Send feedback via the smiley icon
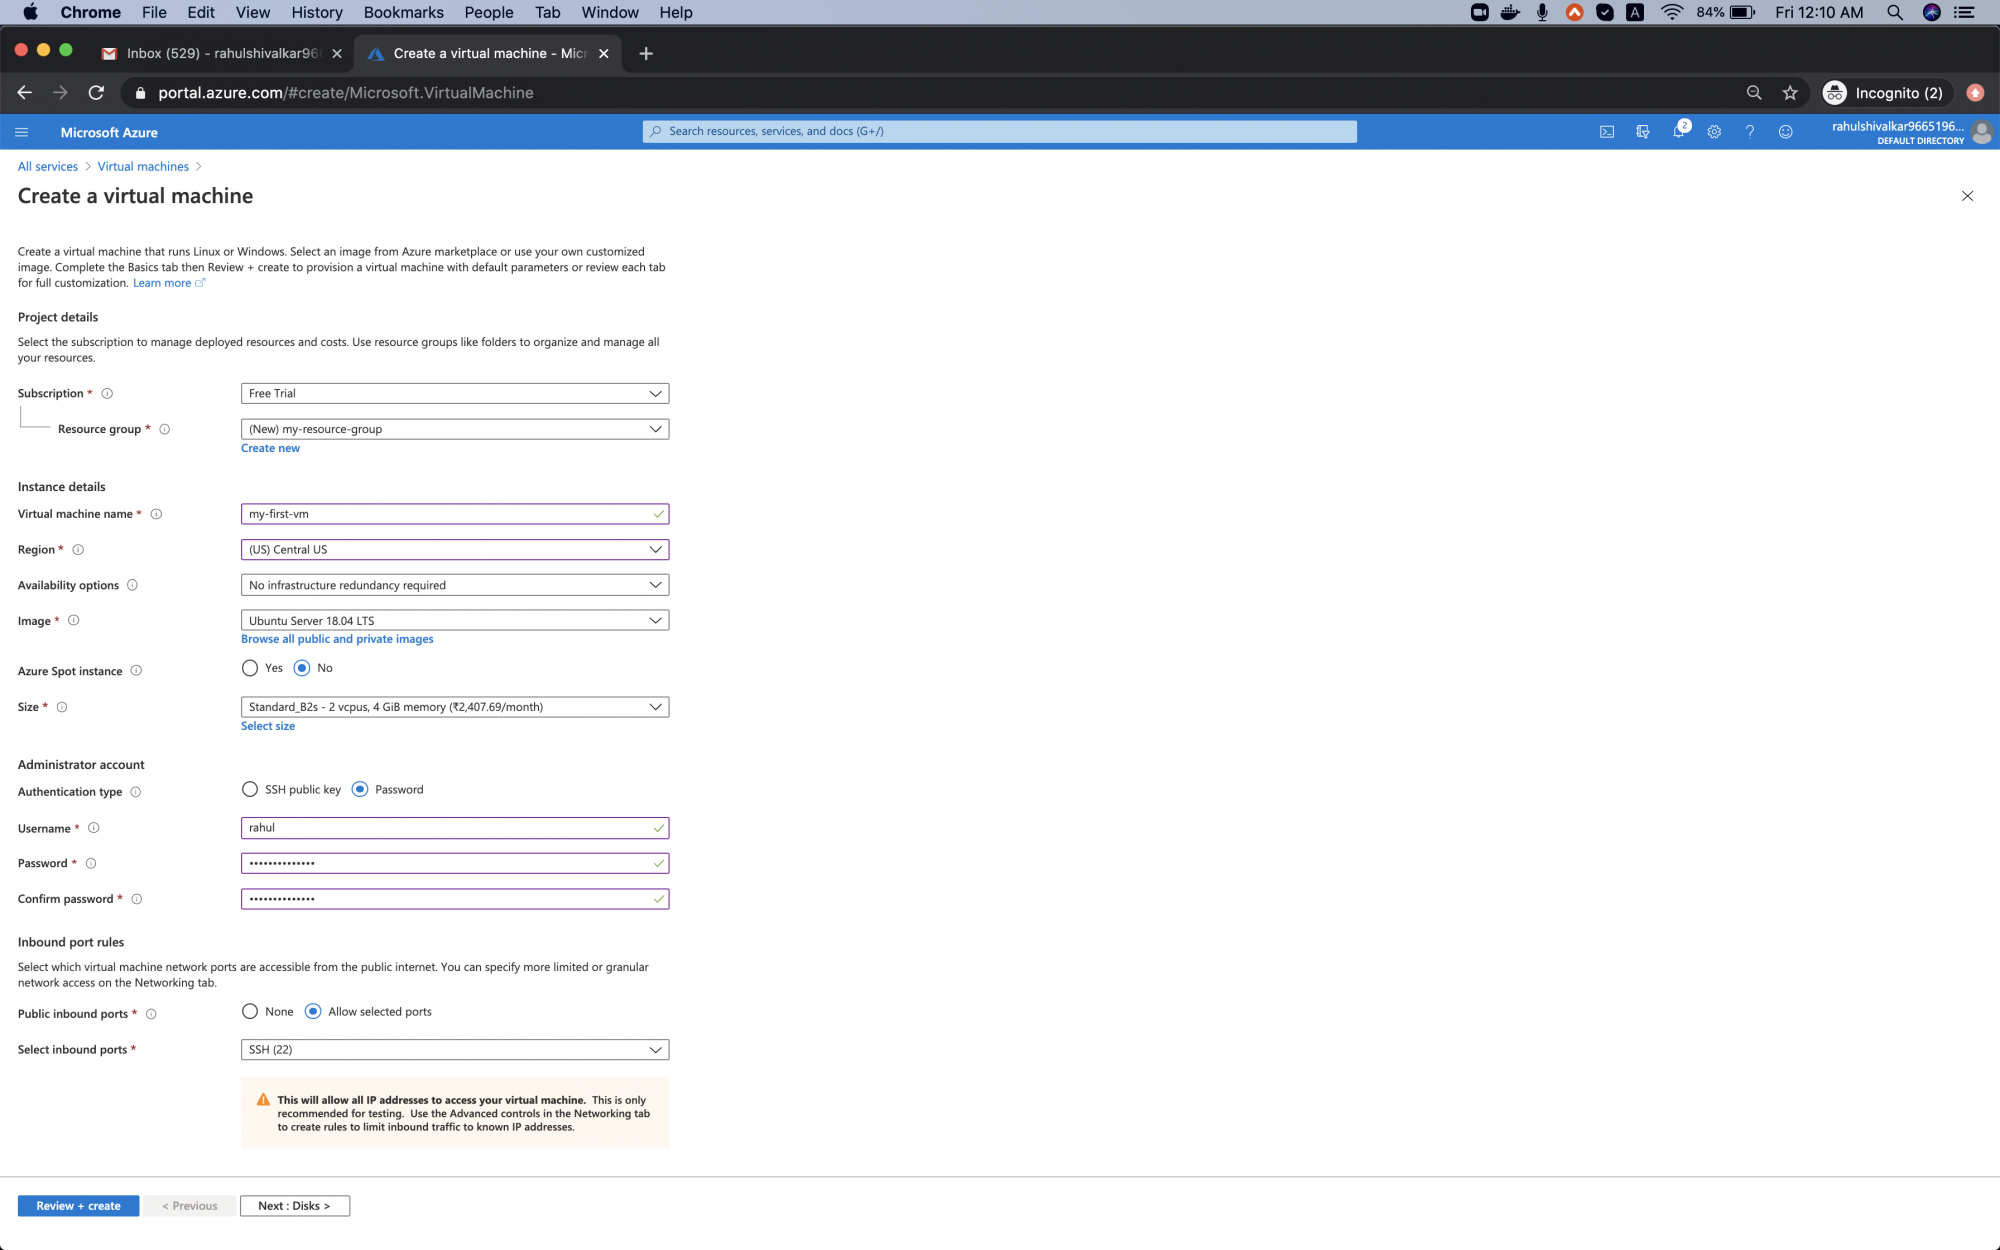This screenshot has width=2000, height=1250. pos(1787,131)
